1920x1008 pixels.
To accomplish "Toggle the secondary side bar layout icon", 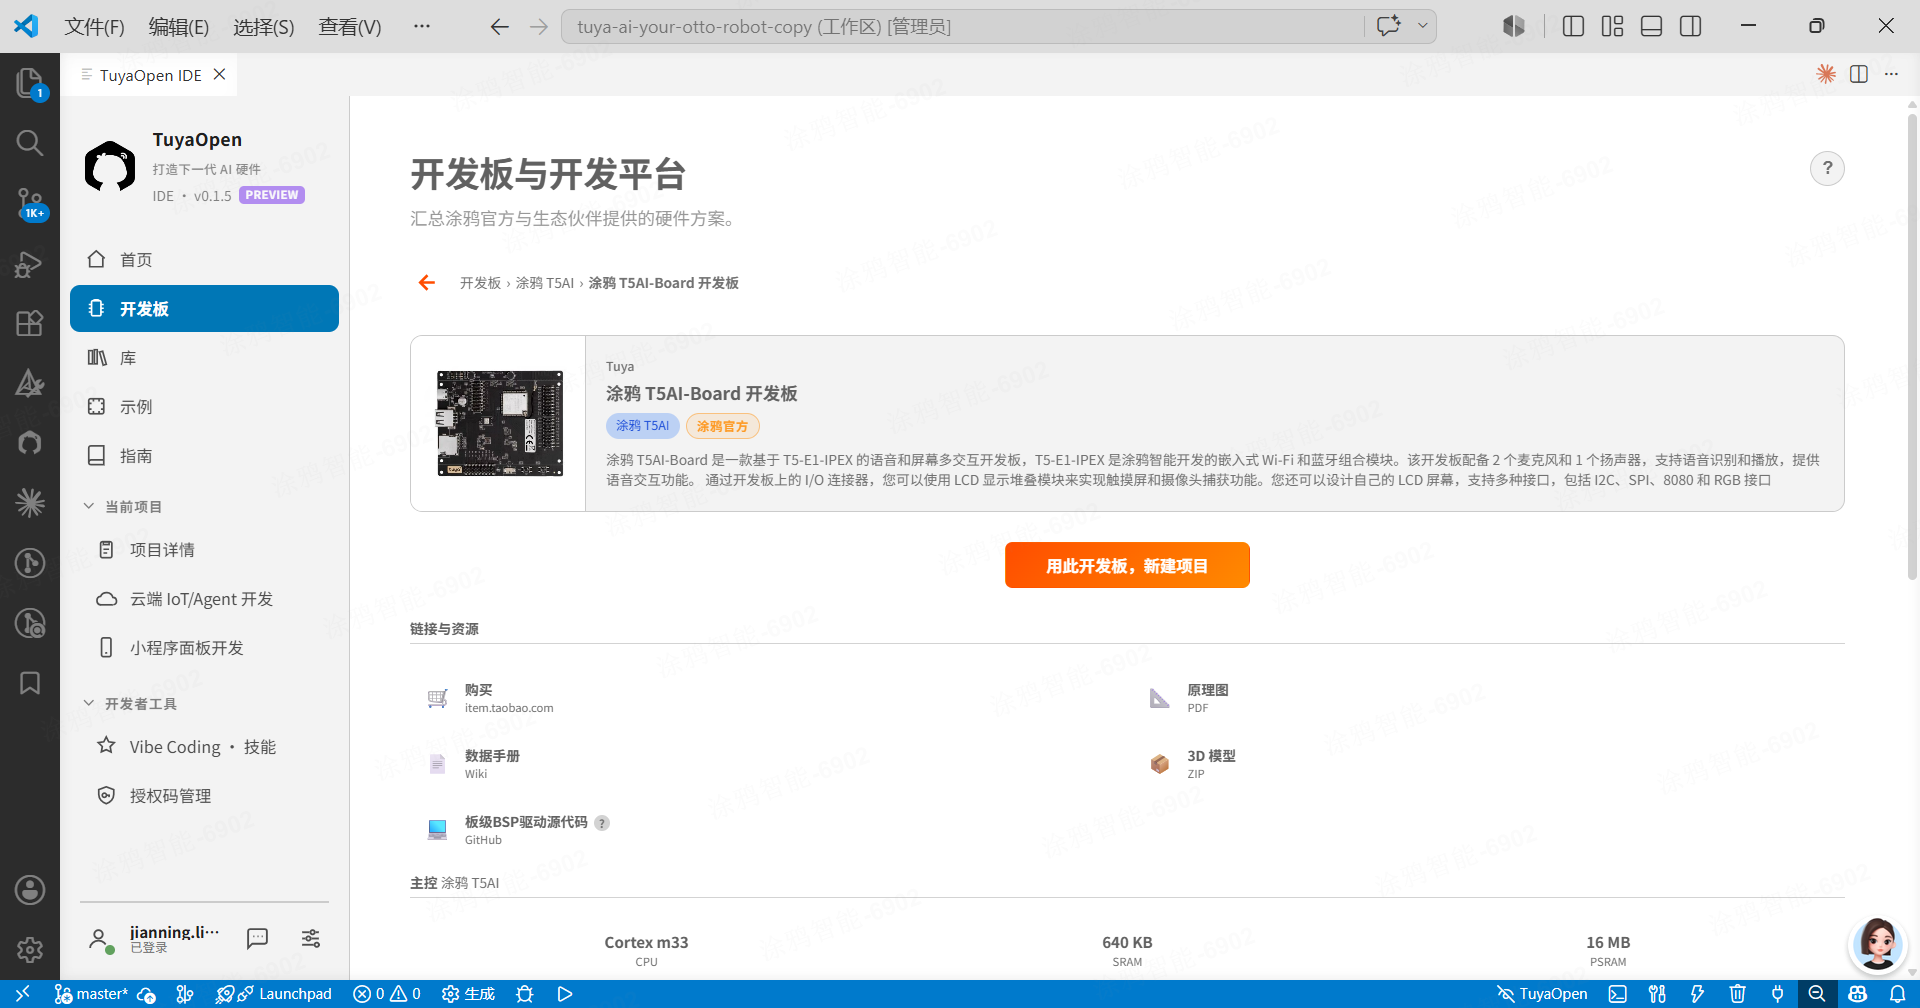I will pyautogui.click(x=1691, y=26).
